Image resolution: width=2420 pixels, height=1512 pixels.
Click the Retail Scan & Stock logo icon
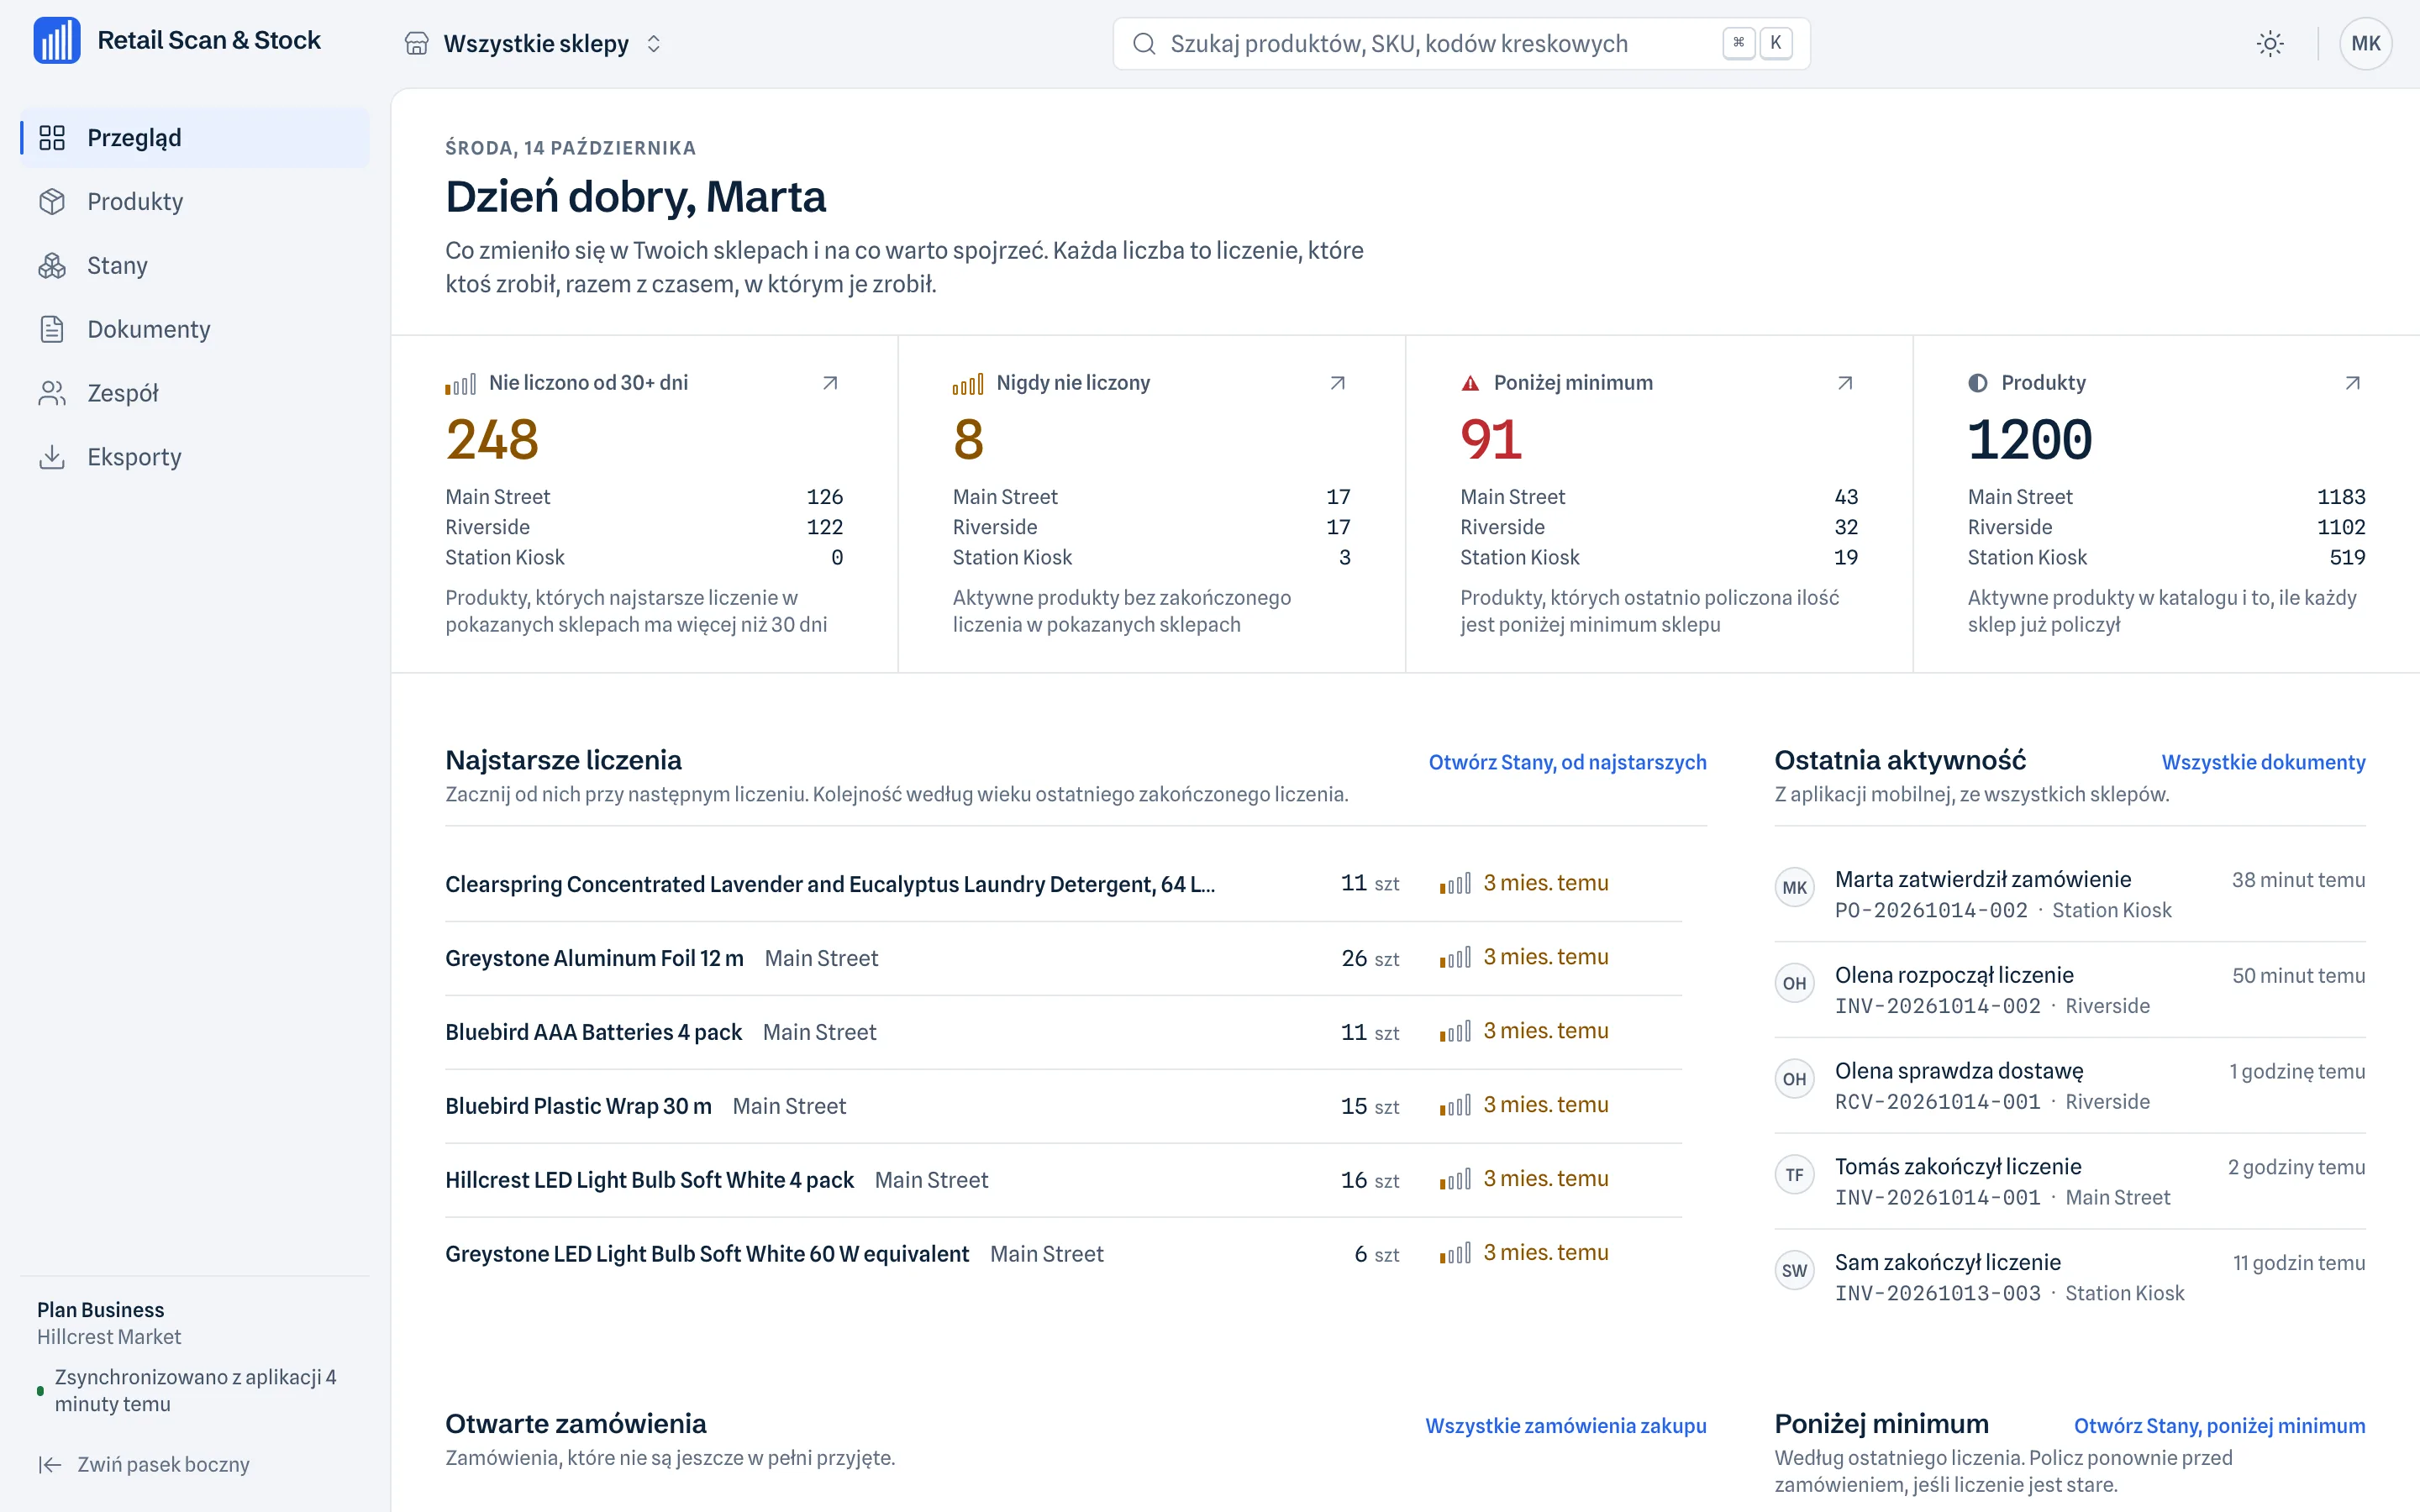pyautogui.click(x=57, y=41)
